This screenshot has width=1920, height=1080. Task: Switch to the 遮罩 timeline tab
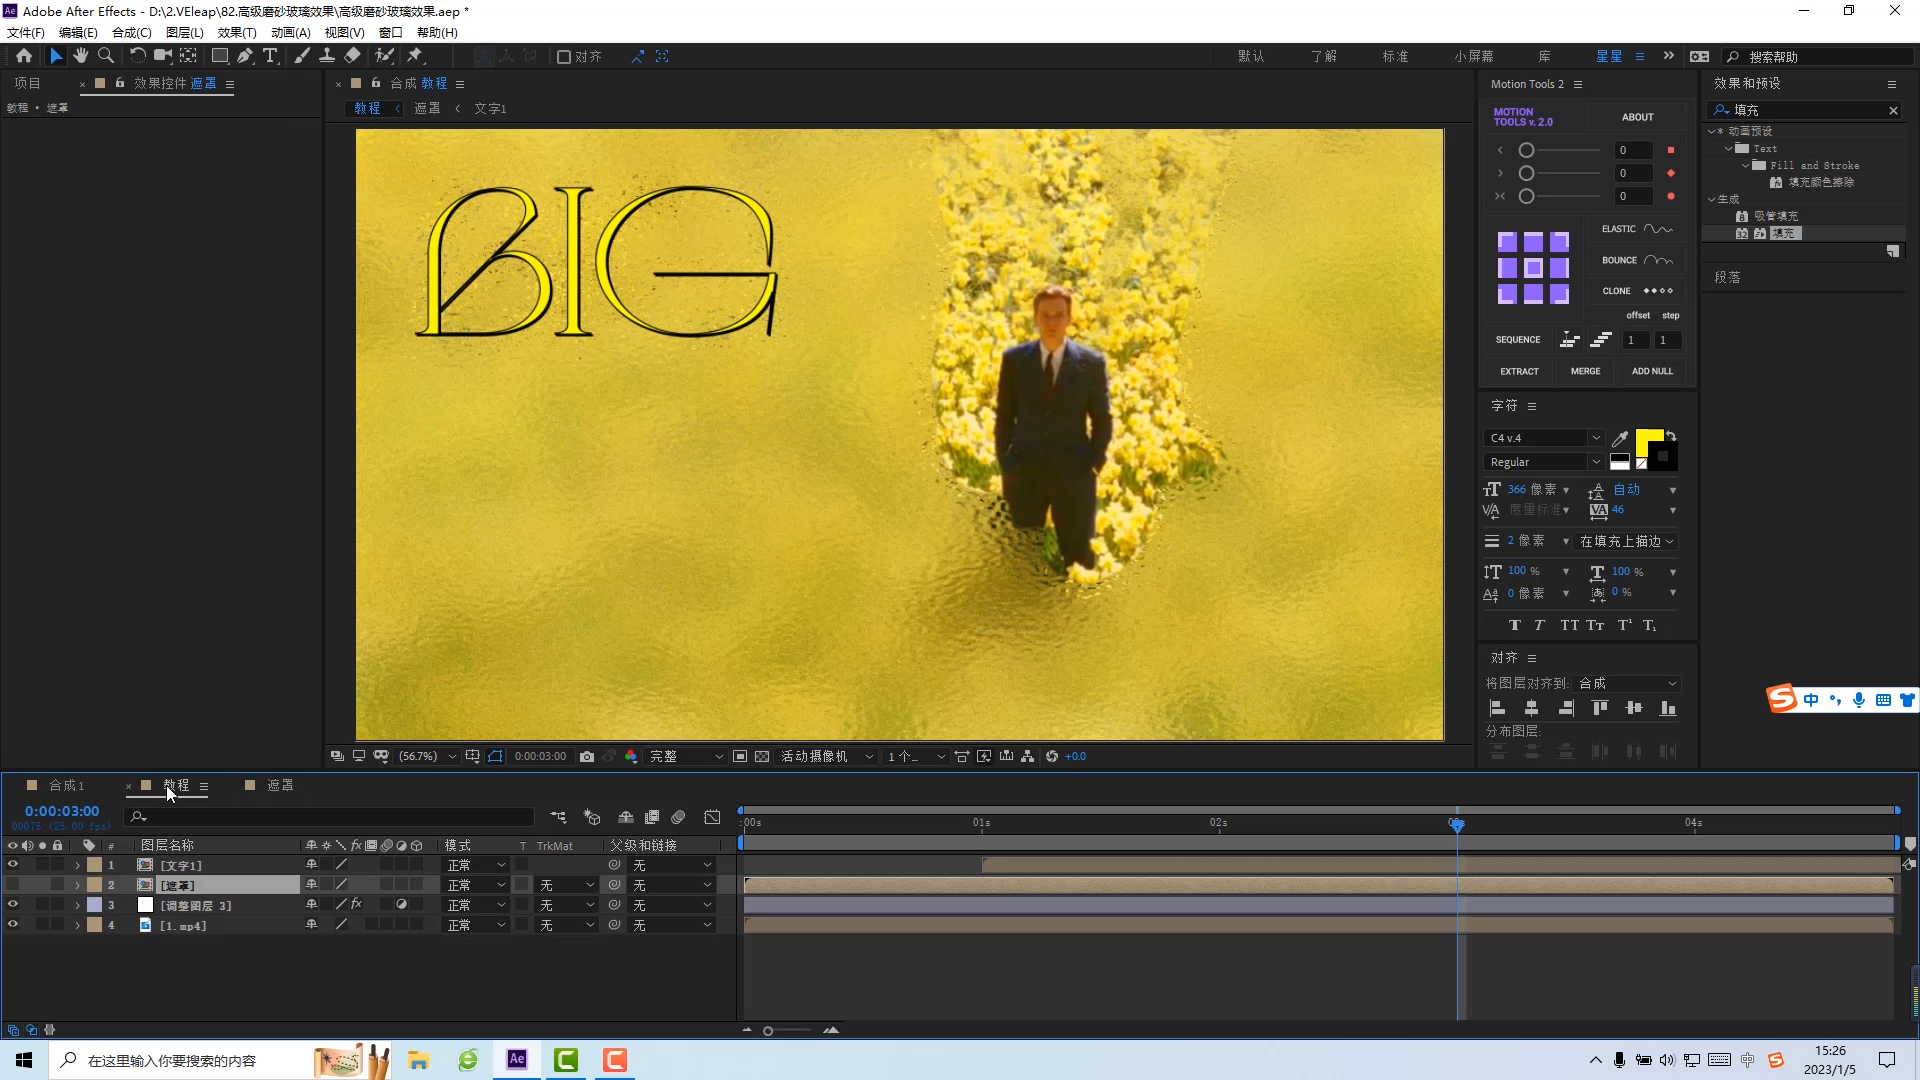[280, 786]
